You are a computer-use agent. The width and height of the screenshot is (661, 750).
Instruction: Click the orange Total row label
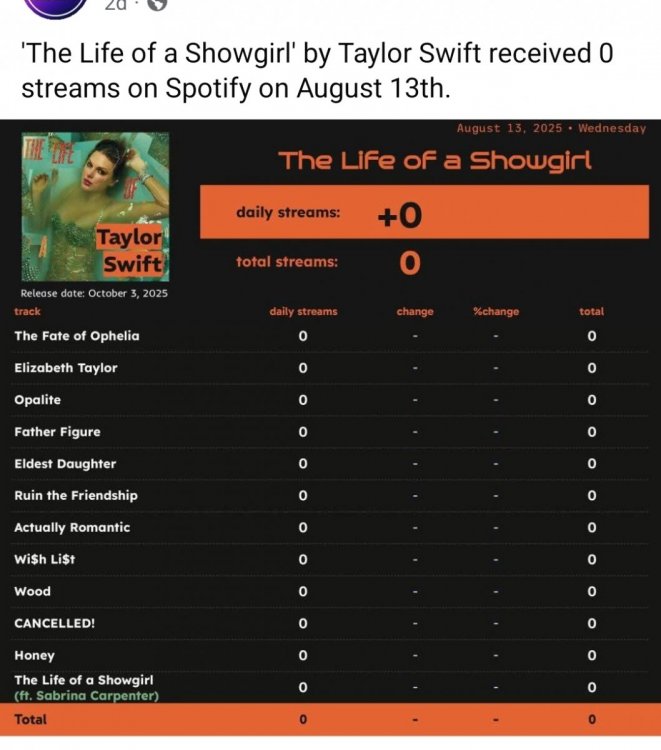[x=31, y=719]
